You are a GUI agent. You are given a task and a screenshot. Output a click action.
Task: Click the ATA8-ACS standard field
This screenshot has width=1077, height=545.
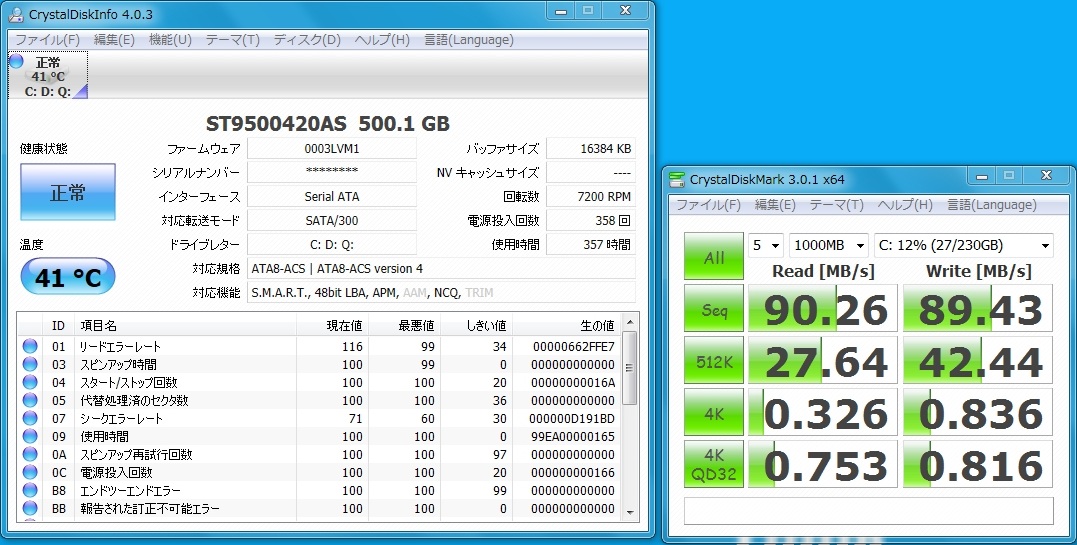(441, 269)
